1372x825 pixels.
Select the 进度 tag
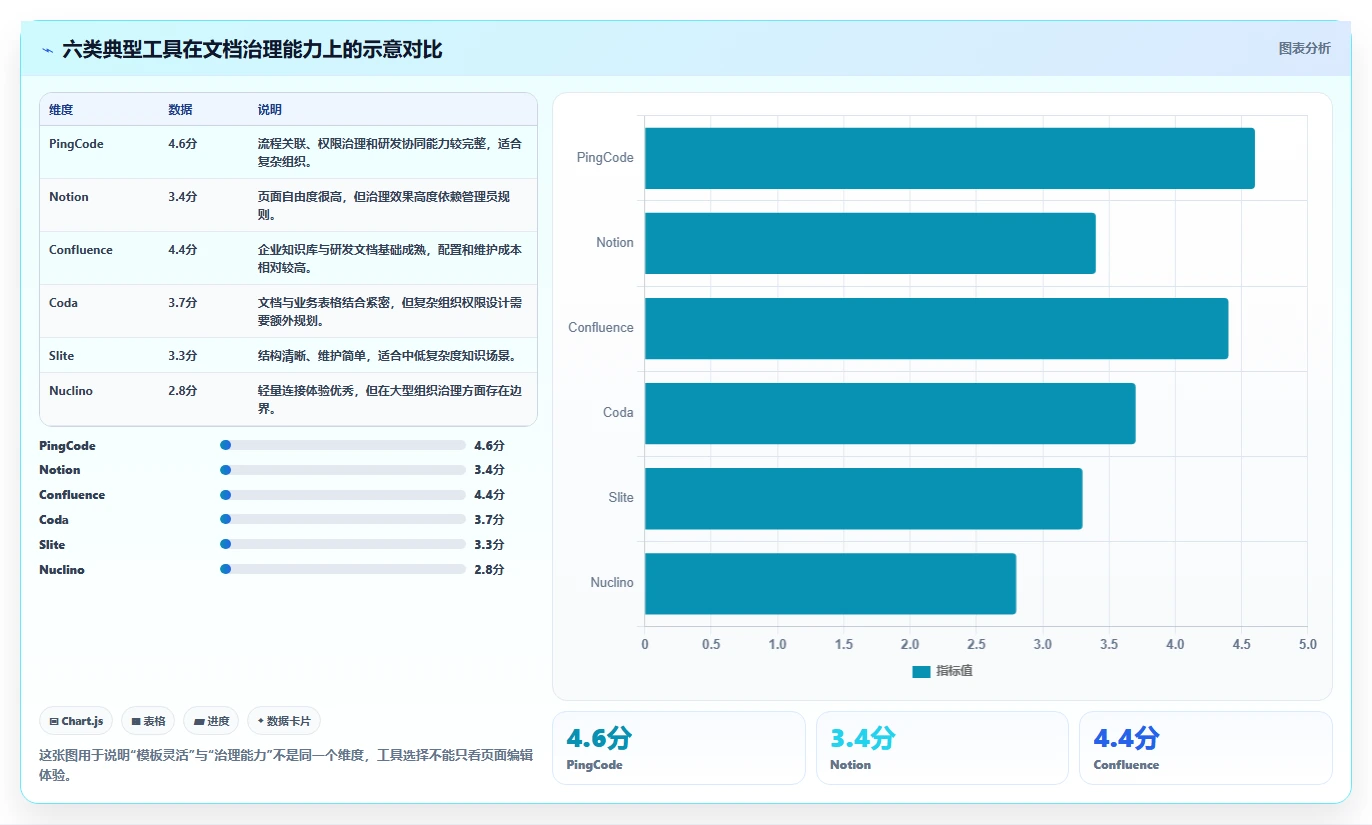click(211, 721)
